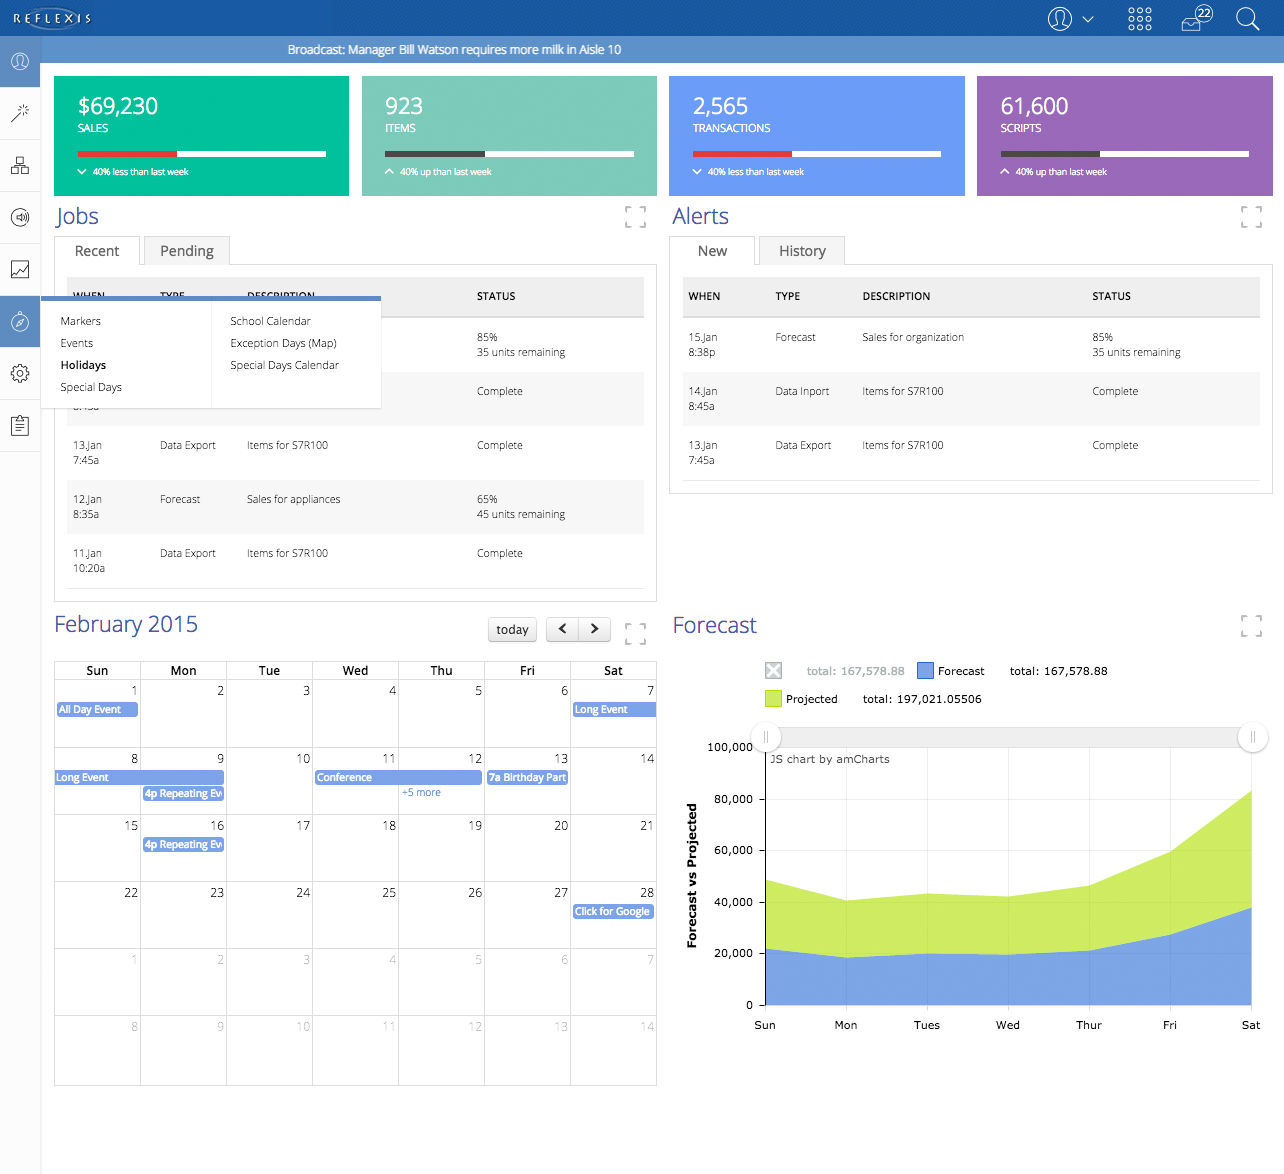This screenshot has height=1174, width=1284.
Task: Click the left handle of chart range slider
Action: coord(766,738)
